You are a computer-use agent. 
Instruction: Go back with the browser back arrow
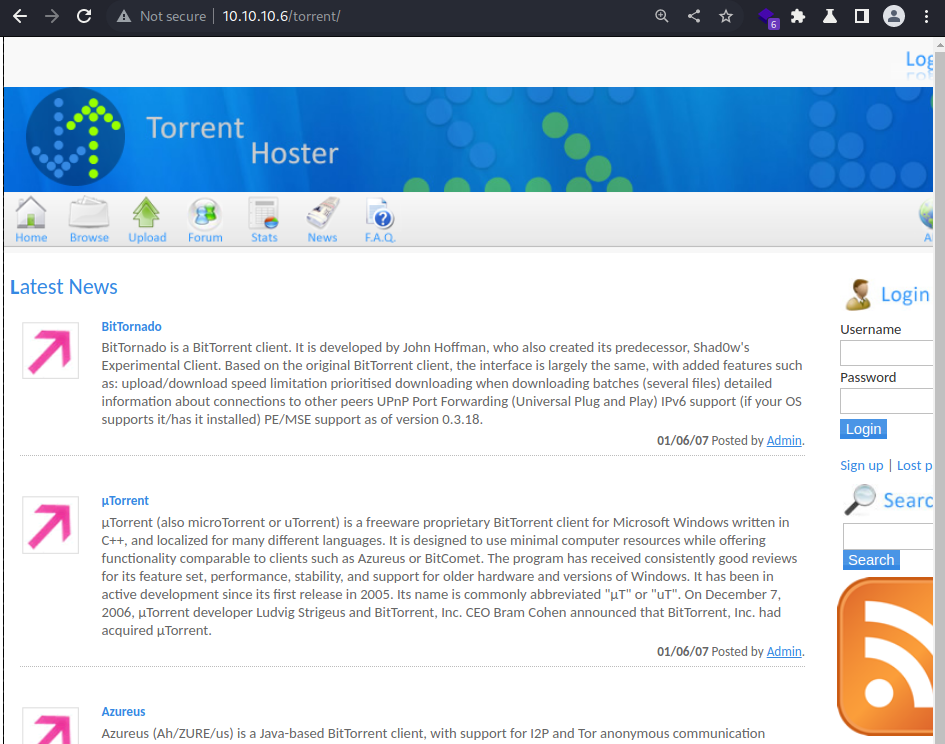click(20, 16)
